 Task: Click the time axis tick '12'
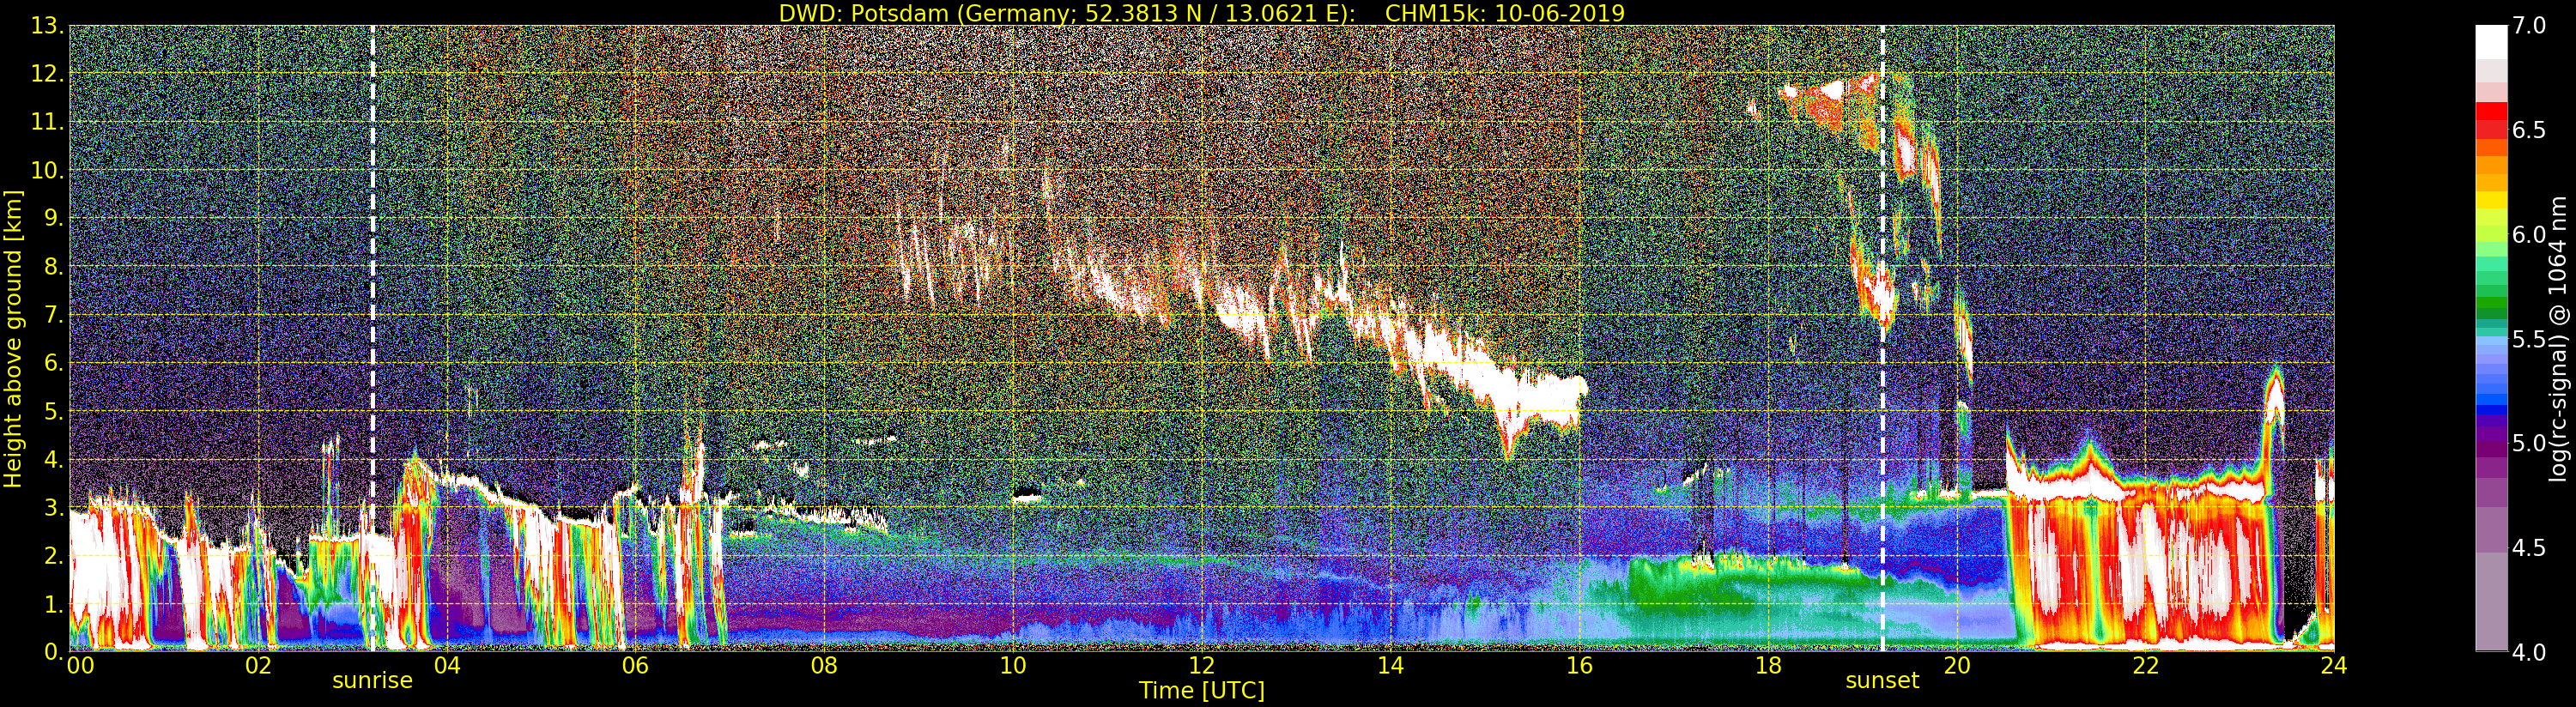point(1202,666)
